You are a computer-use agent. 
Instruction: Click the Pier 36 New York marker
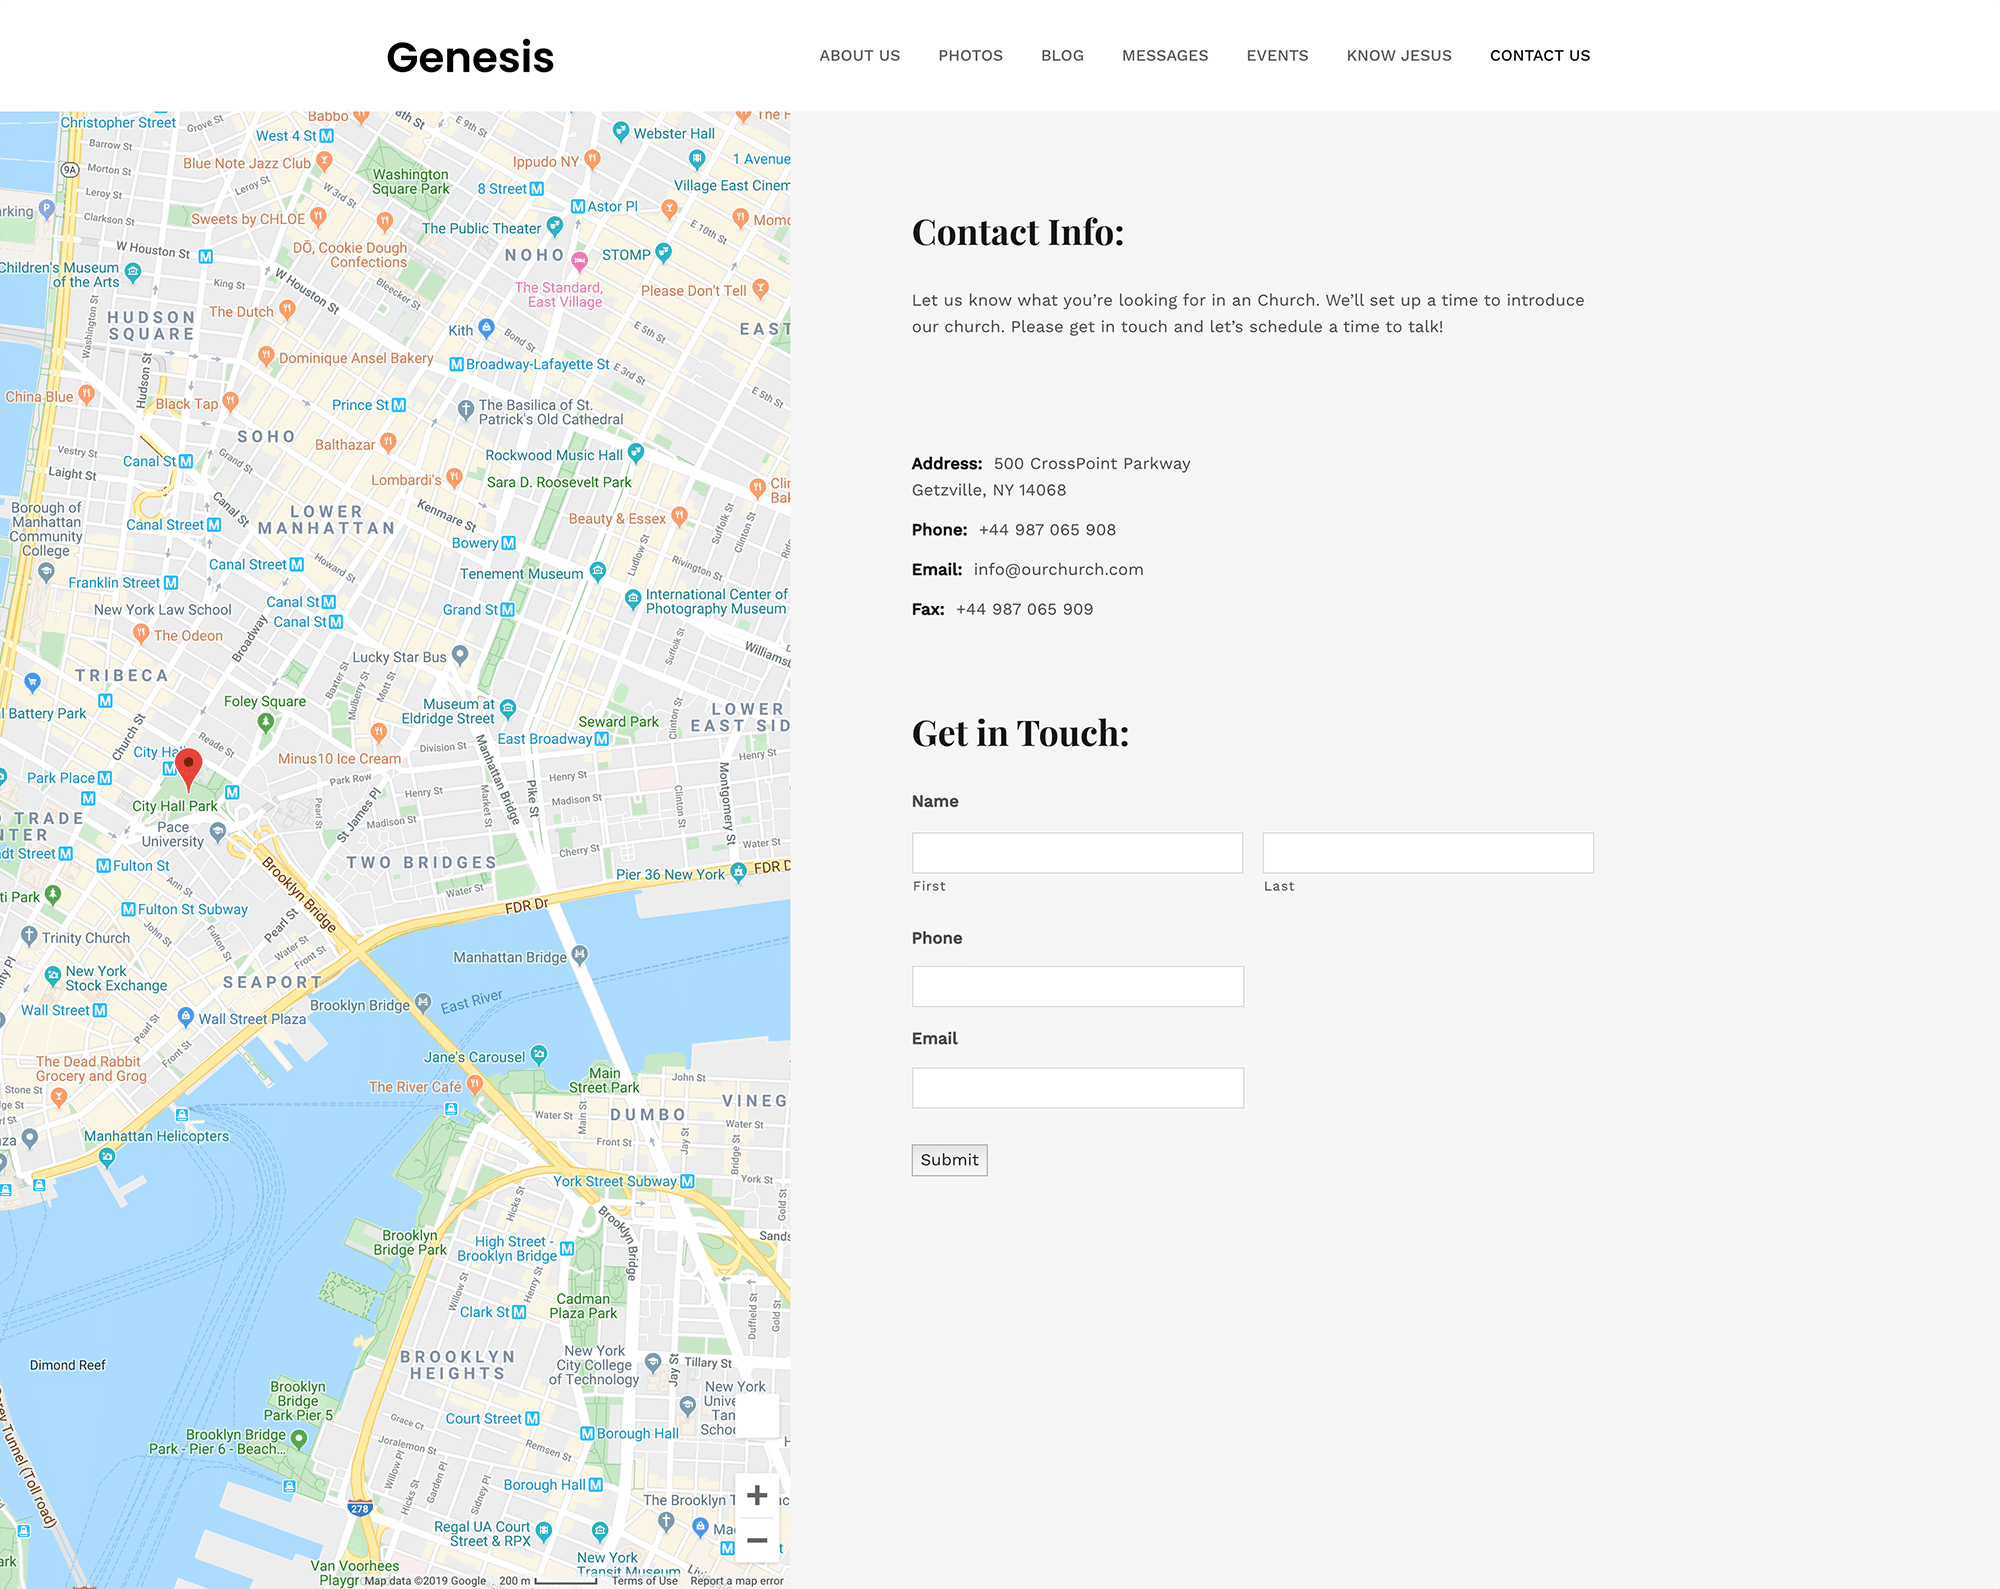[x=738, y=871]
